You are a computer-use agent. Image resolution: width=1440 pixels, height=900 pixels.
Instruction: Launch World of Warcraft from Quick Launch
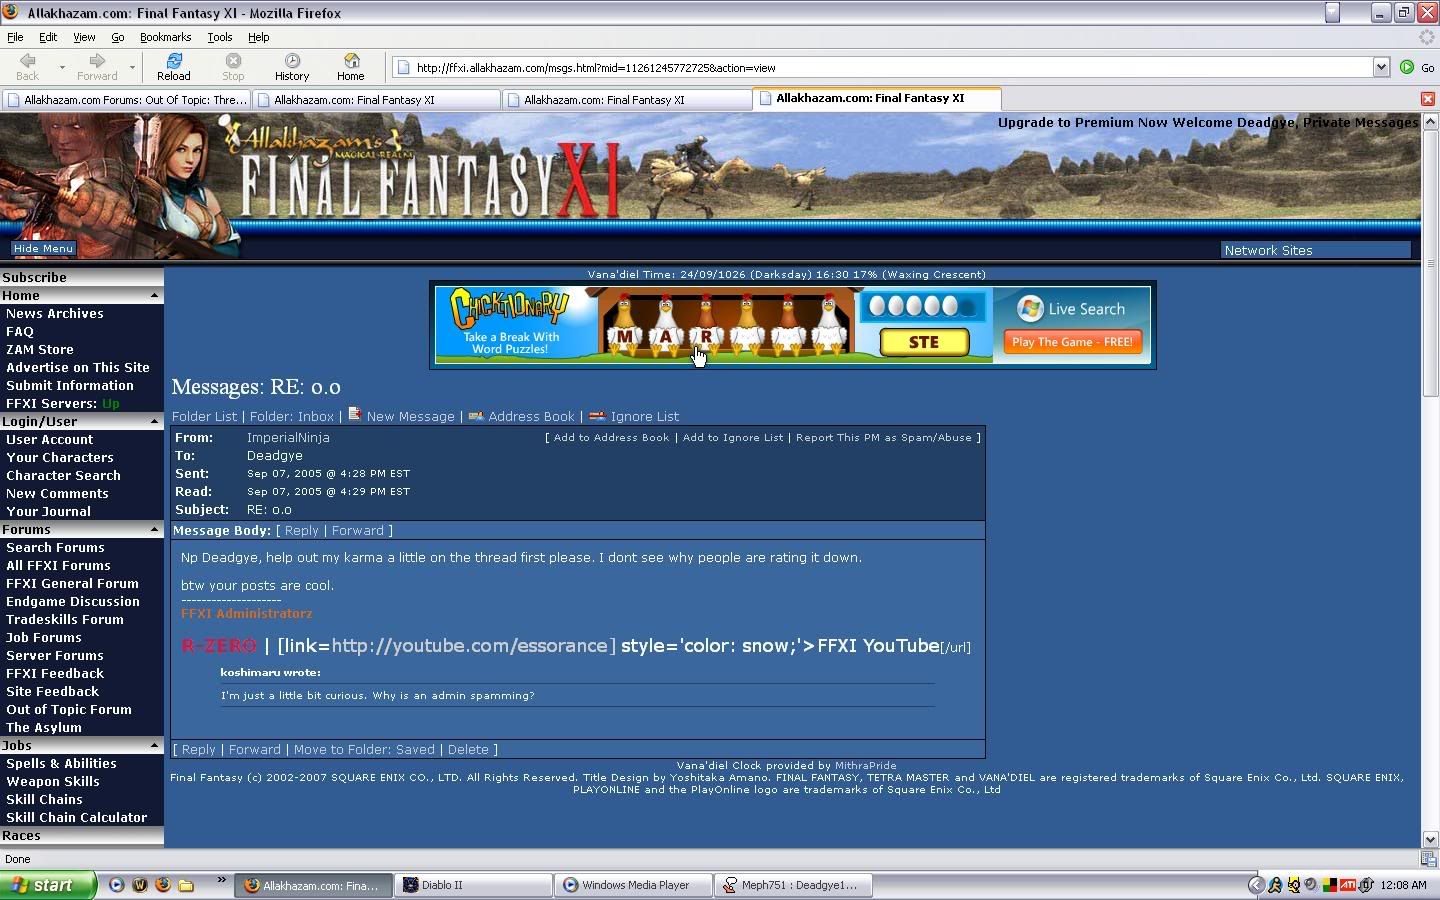click(140, 885)
